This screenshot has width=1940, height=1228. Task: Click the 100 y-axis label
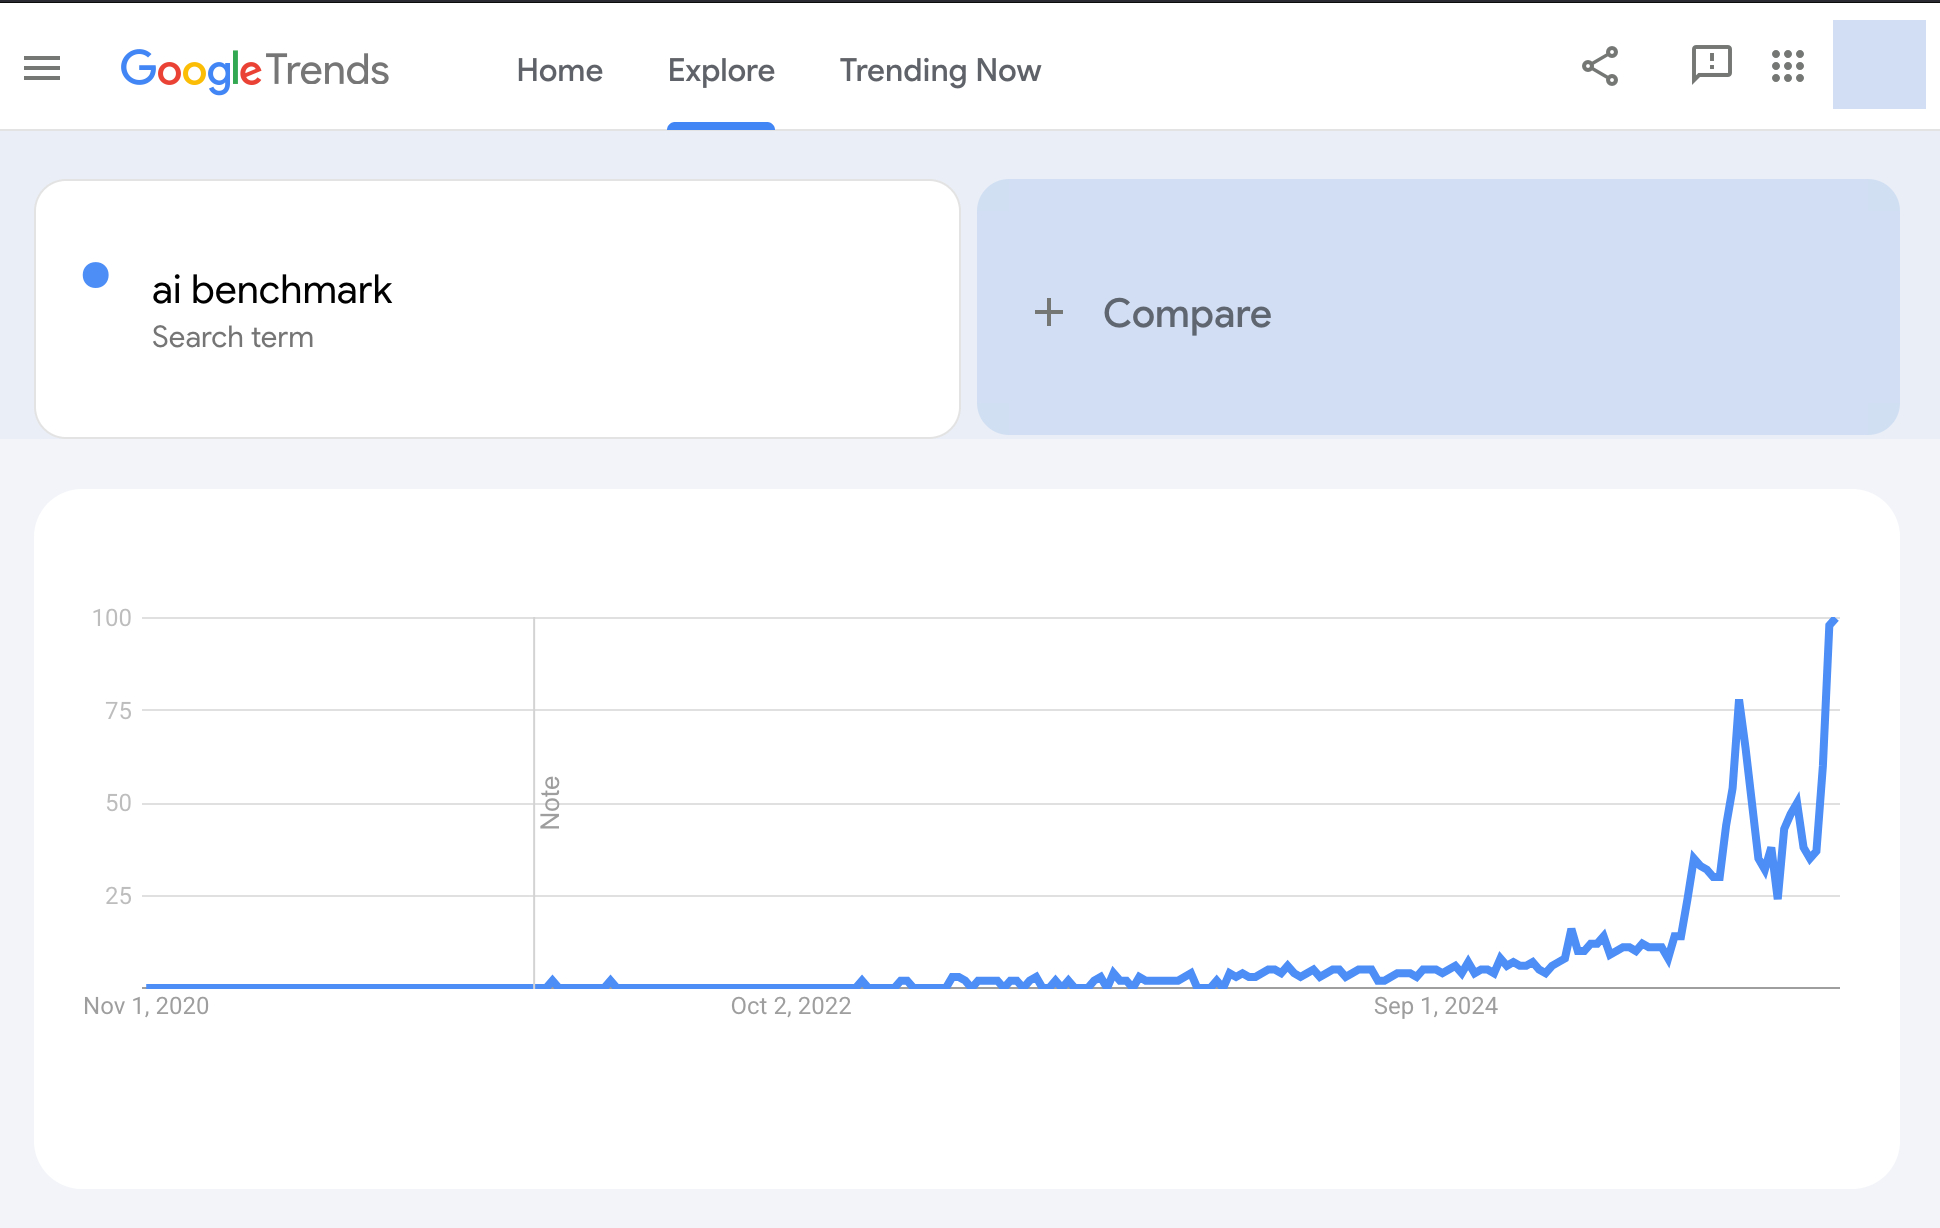112,618
